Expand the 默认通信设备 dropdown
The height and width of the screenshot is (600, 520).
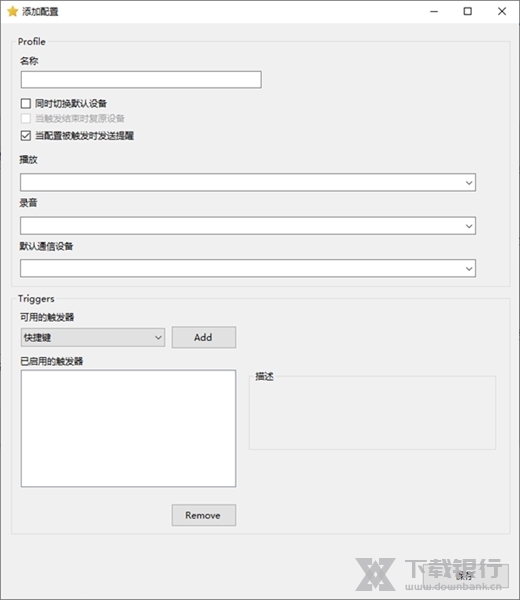click(x=248, y=268)
